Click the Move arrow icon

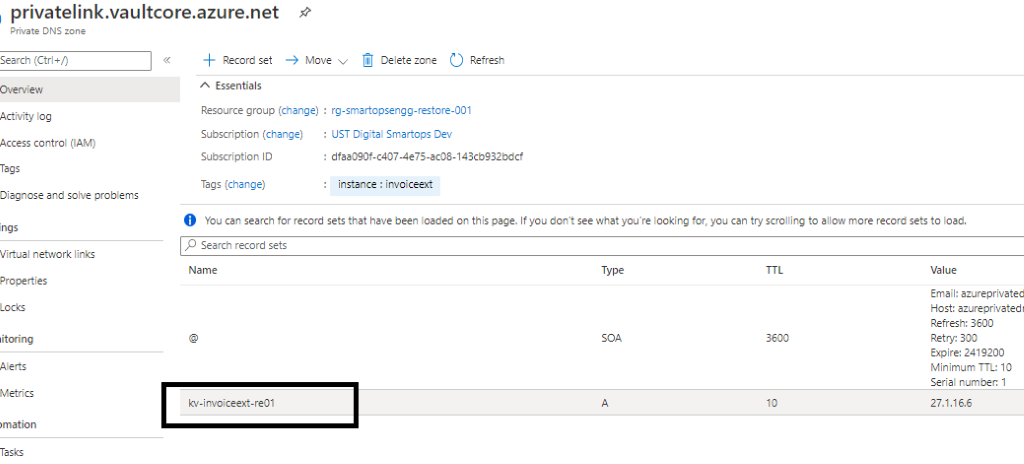tap(292, 60)
